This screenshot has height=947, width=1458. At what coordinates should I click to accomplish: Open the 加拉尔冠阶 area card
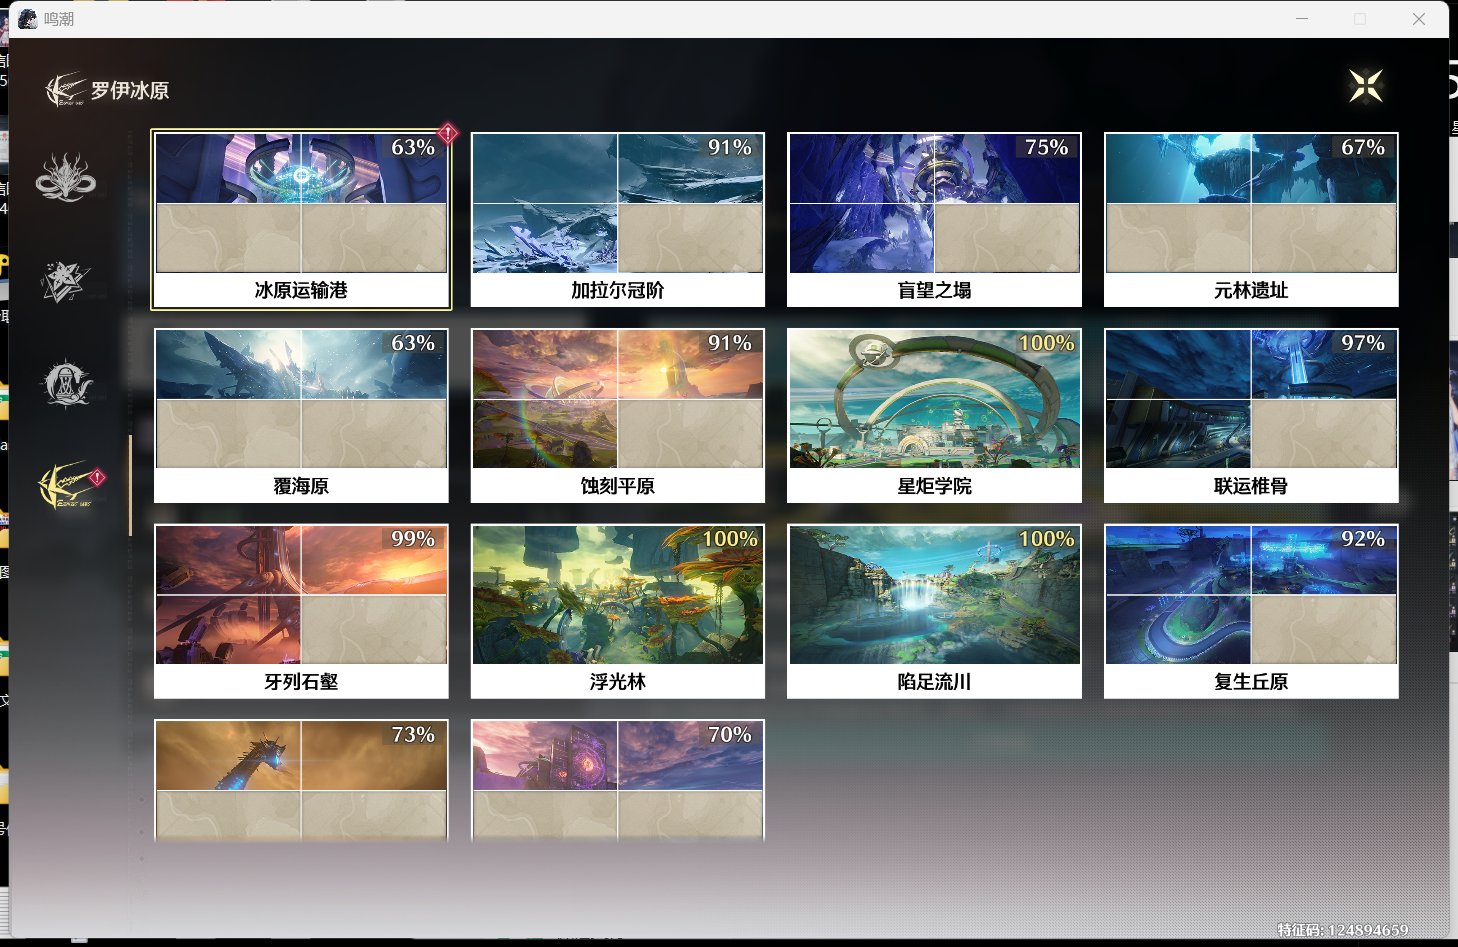[617, 220]
